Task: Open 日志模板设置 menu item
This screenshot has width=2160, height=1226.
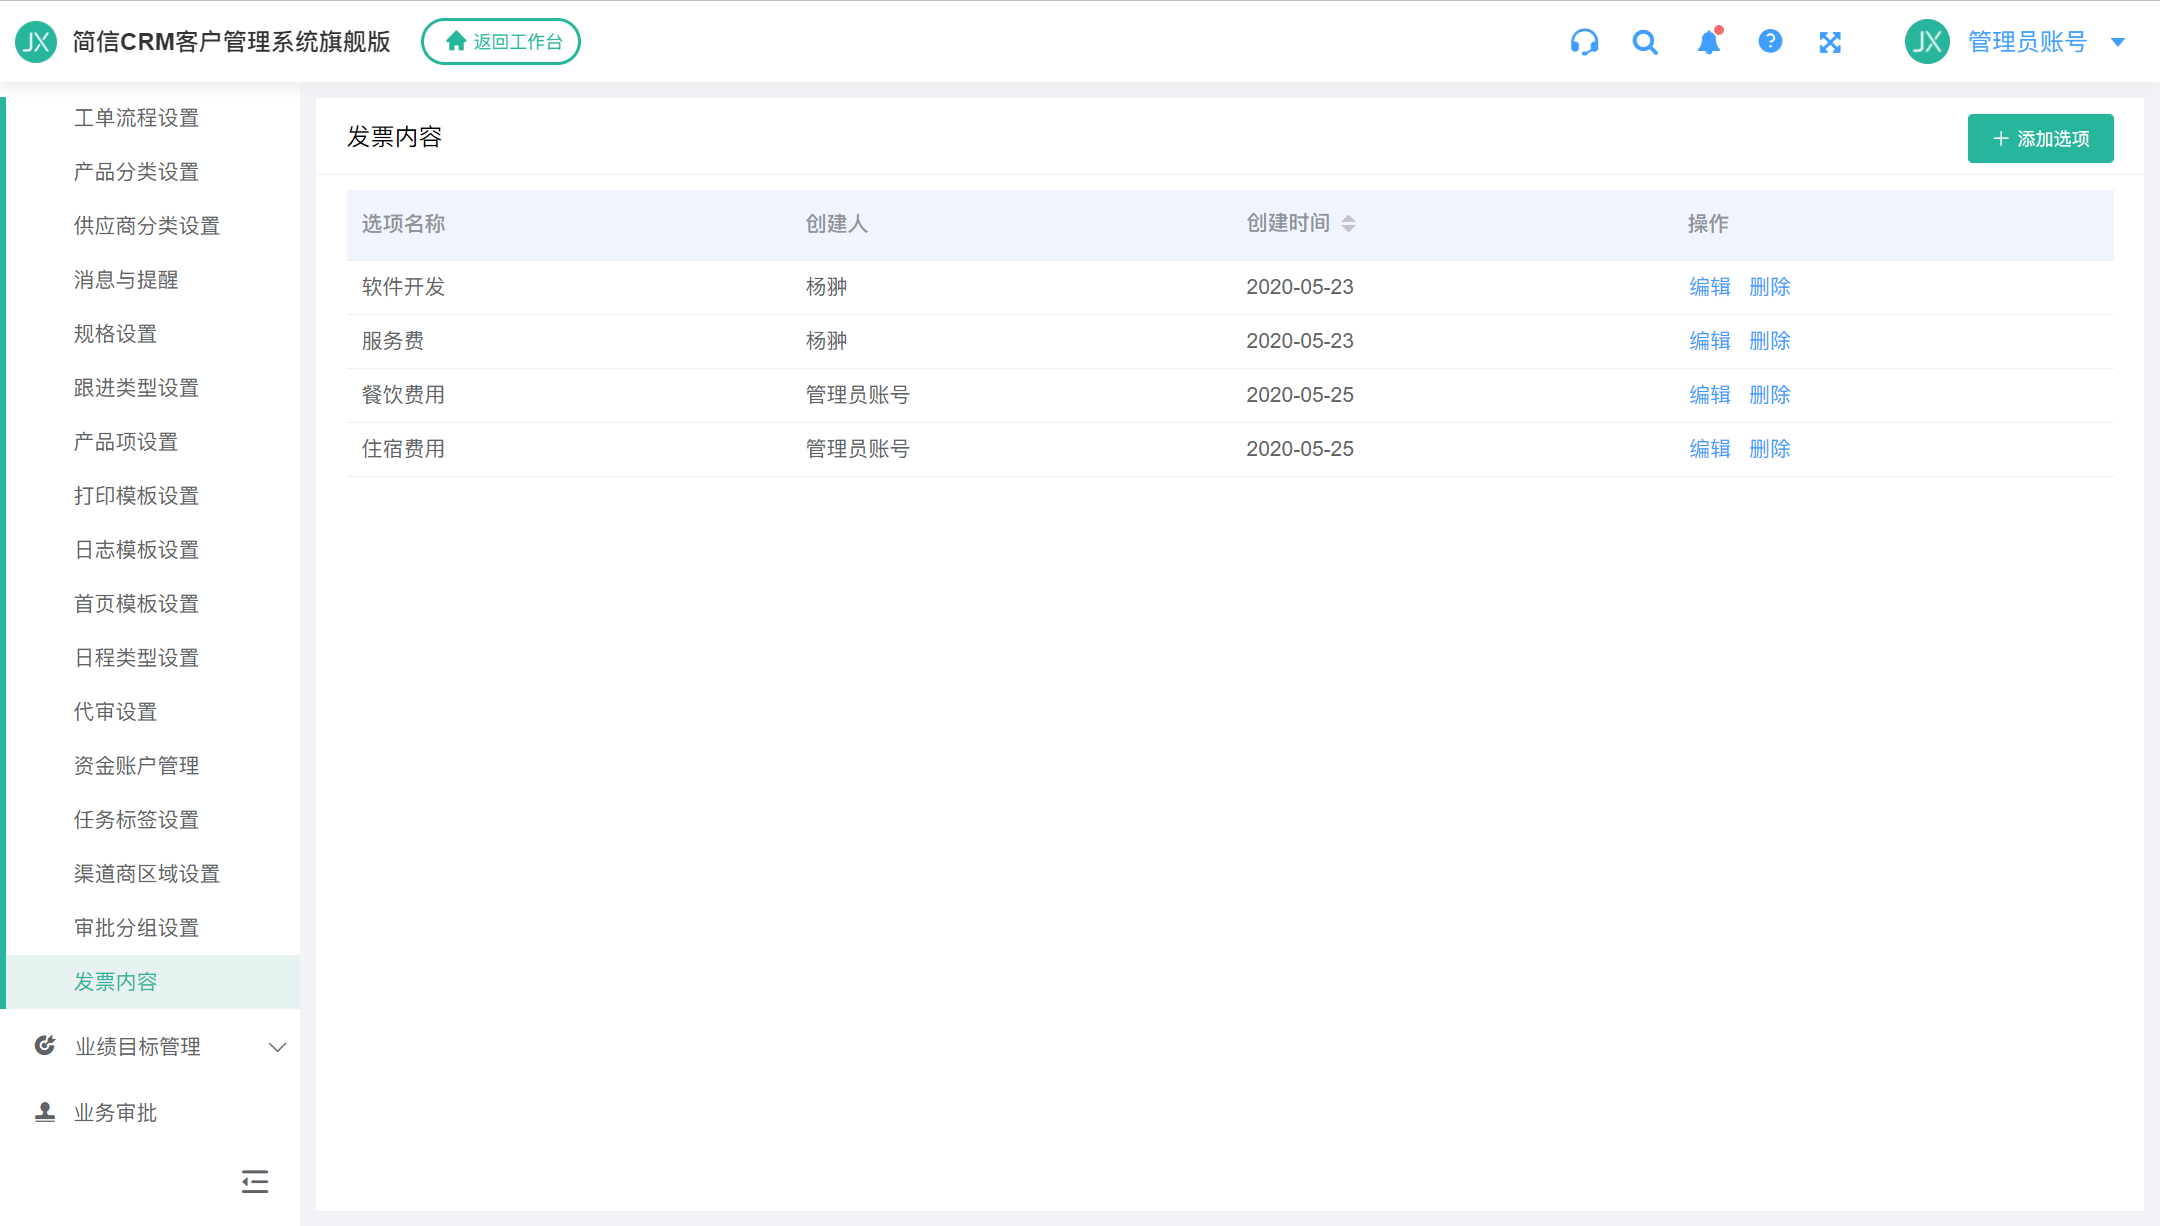Action: tap(153, 550)
